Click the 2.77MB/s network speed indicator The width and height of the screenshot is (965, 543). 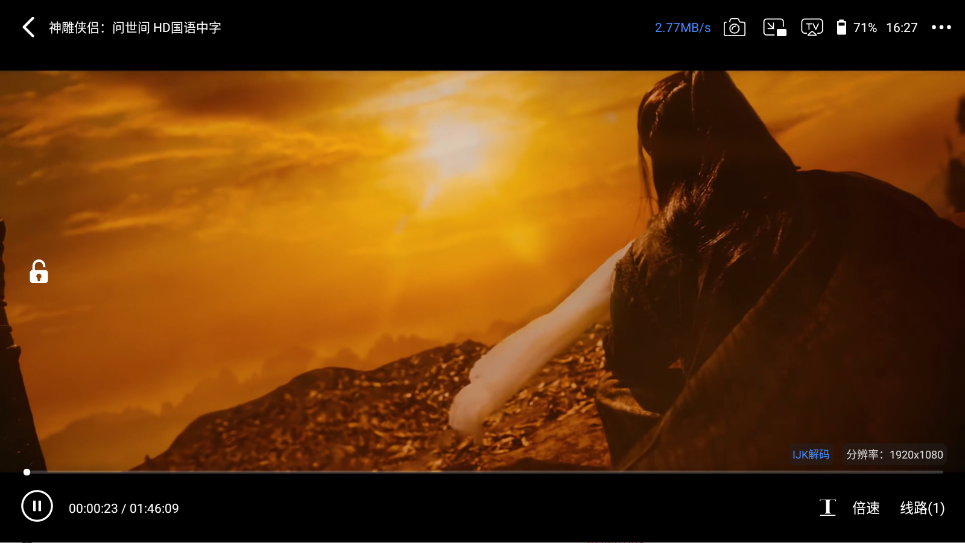pyautogui.click(x=683, y=27)
